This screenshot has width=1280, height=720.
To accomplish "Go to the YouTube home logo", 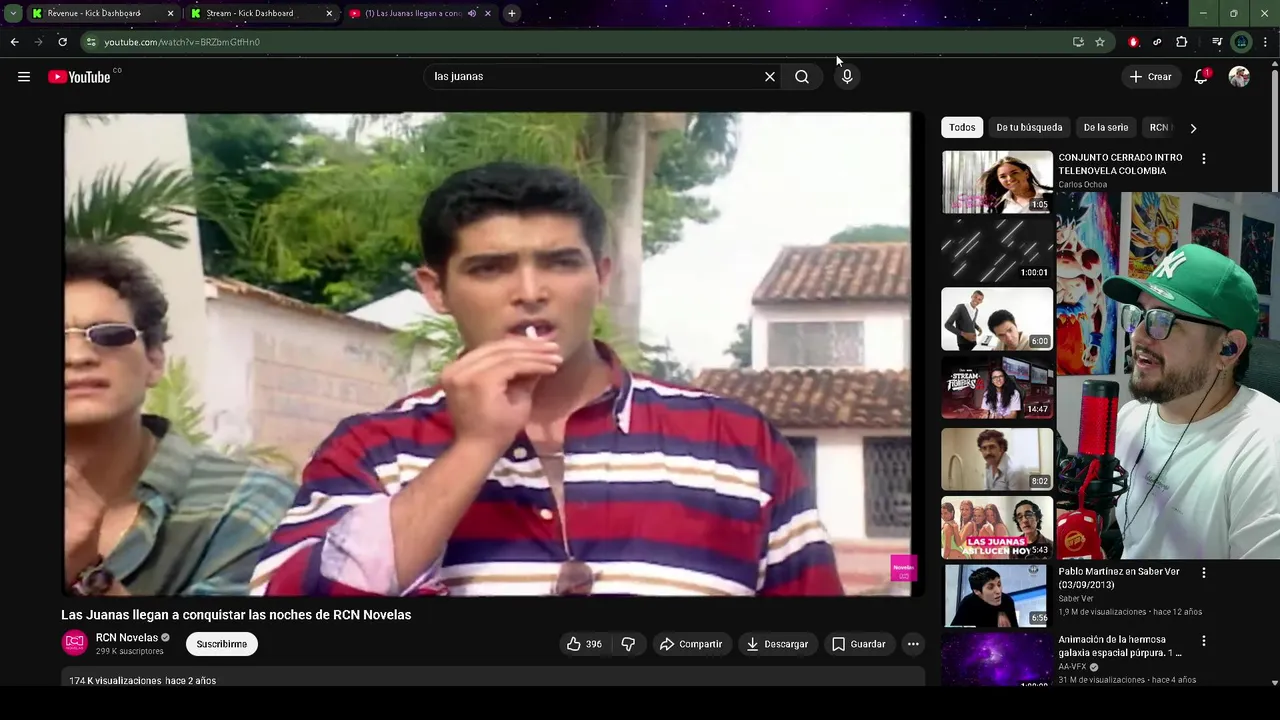I will pos(79,77).
